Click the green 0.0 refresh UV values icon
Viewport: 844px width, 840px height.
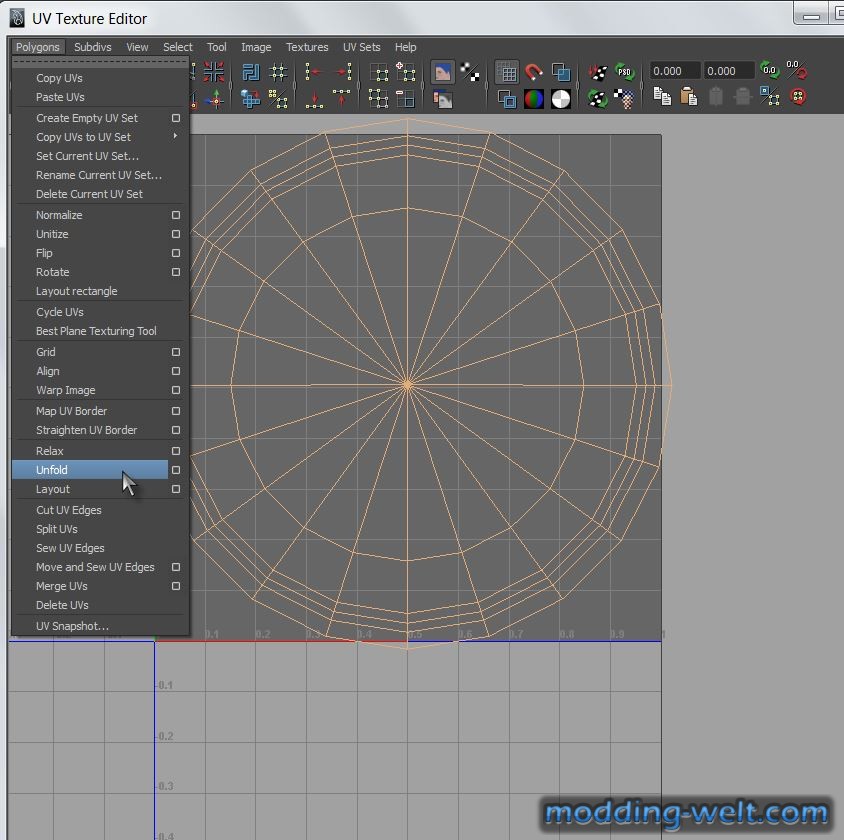pos(770,70)
